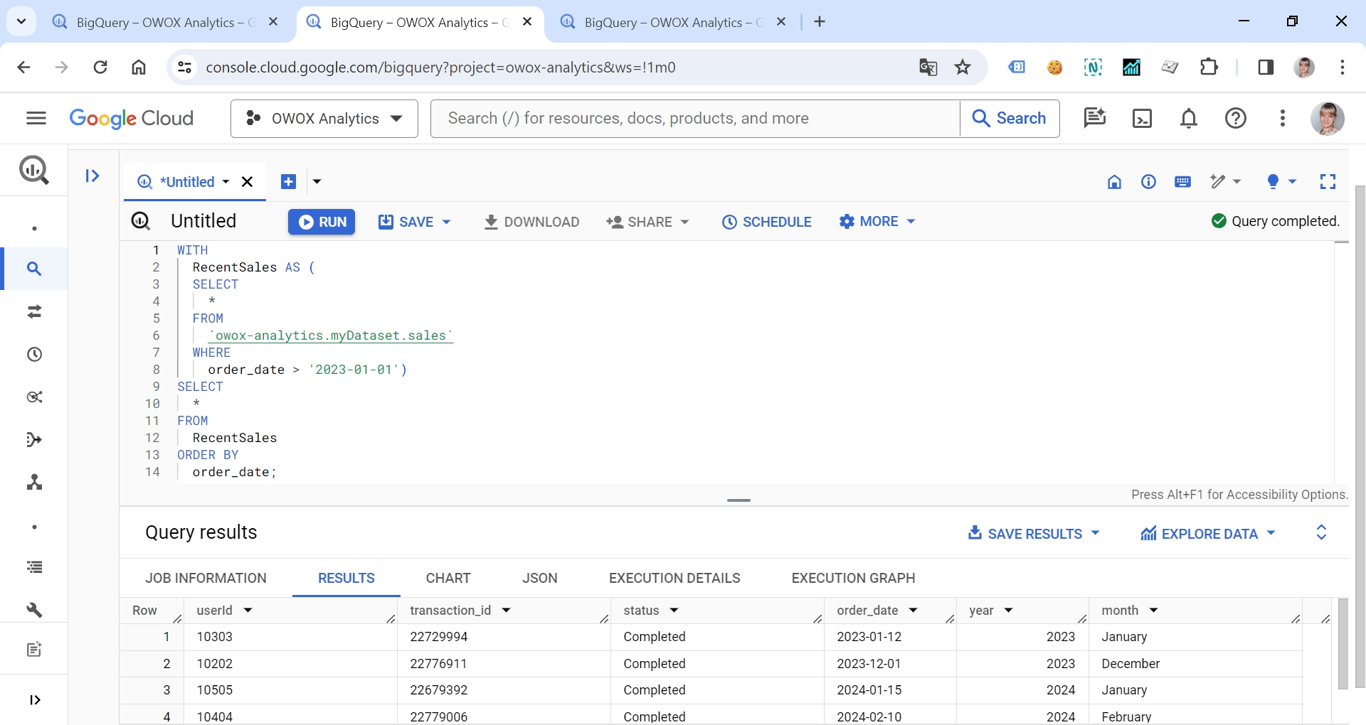Open the Chrome three-dot menu
The height and width of the screenshot is (725, 1366).
(x=1342, y=67)
